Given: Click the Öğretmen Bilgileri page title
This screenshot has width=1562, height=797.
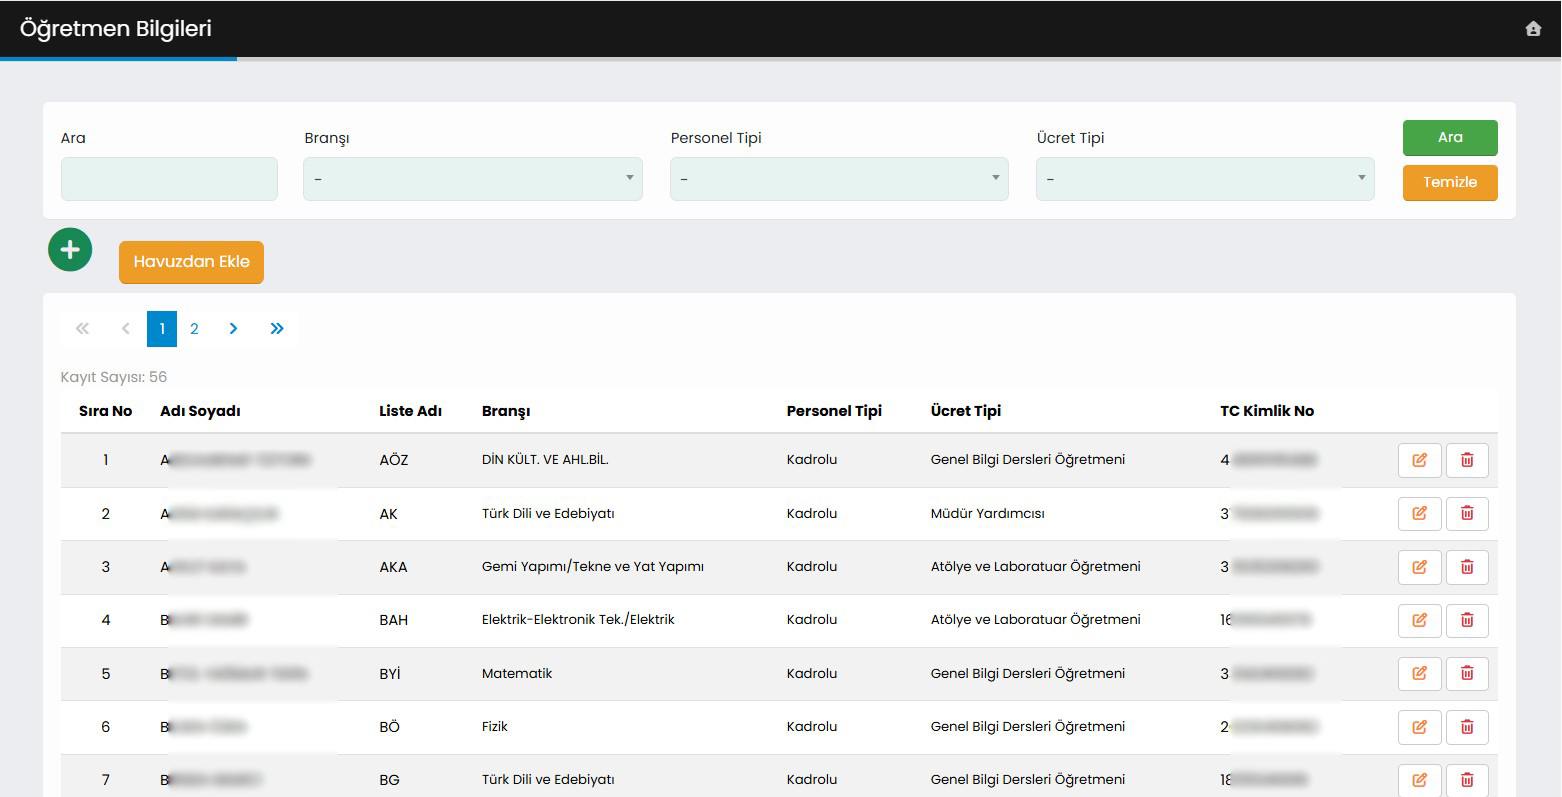Looking at the screenshot, I should [x=116, y=29].
